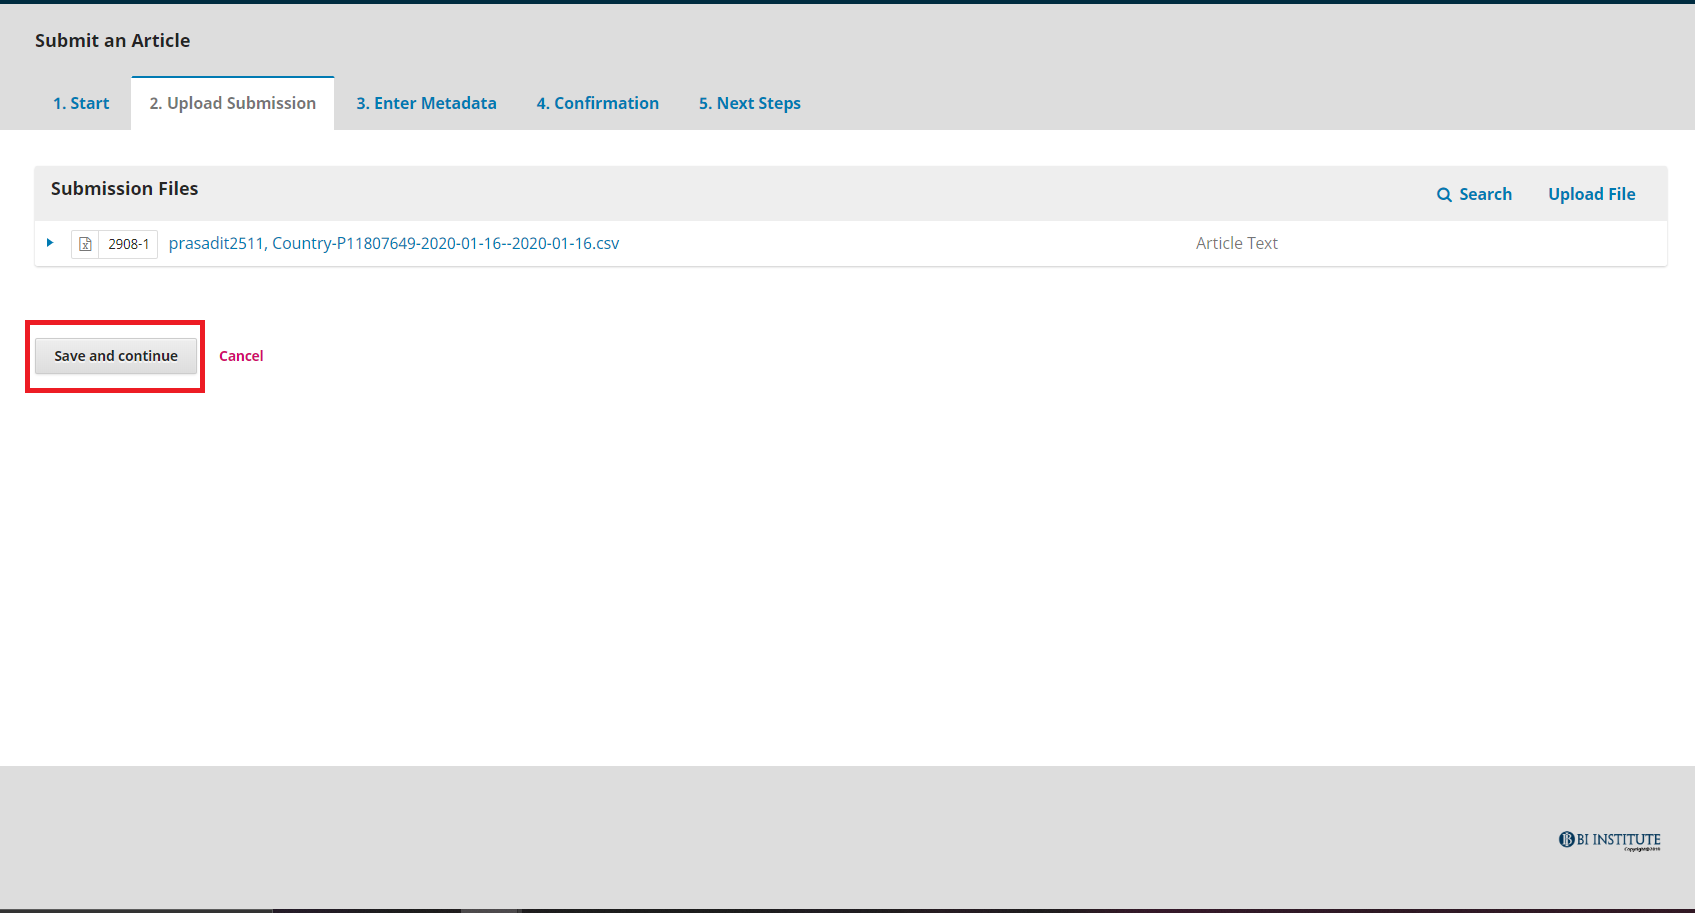Jump to the 5. Next Steps tab
This screenshot has height=913, width=1695.
click(x=749, y=103)
